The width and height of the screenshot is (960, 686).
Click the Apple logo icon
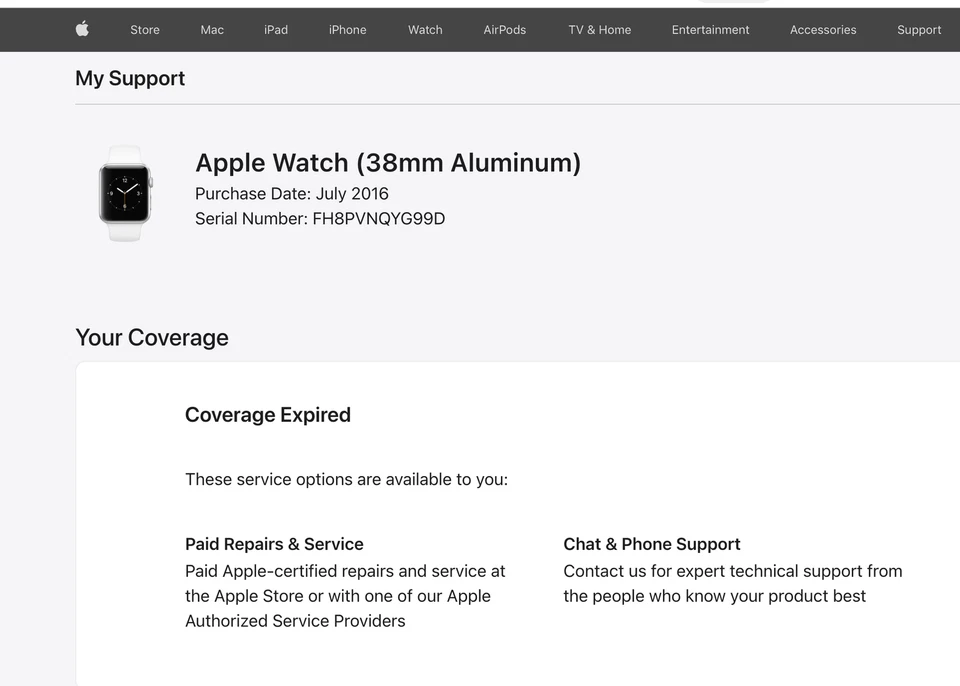click(x=82, y=29)
